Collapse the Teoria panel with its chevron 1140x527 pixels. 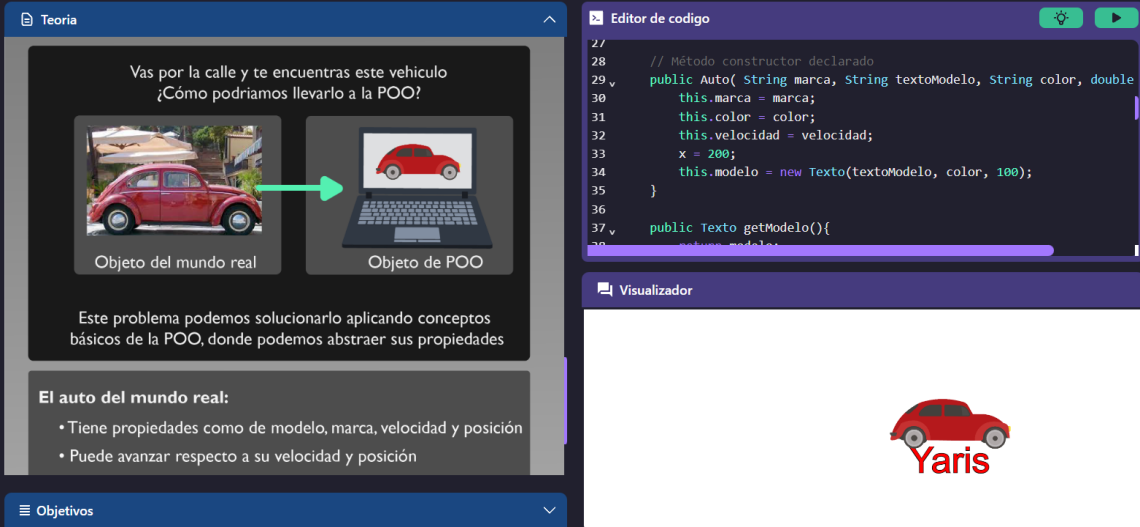click(x=548, y=19)
